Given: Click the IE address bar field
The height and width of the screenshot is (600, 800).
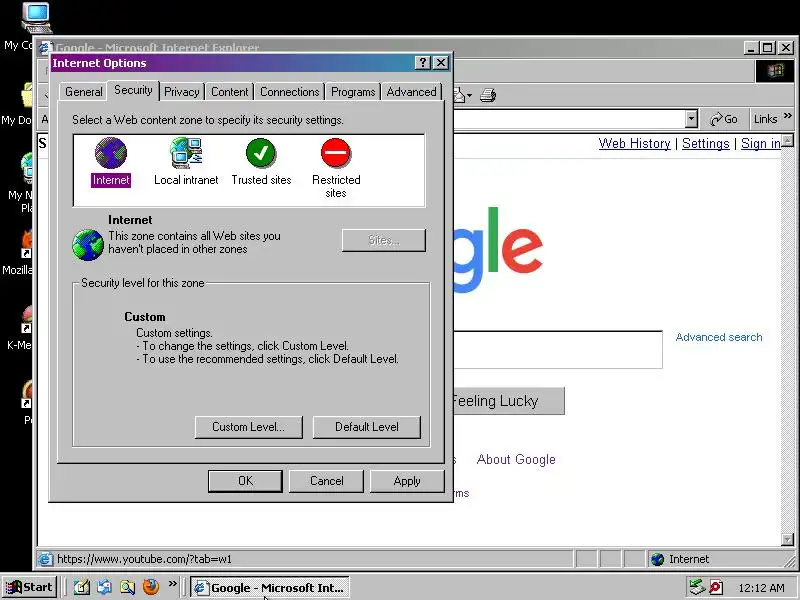Looking at the screenshot, I should 569,119.
